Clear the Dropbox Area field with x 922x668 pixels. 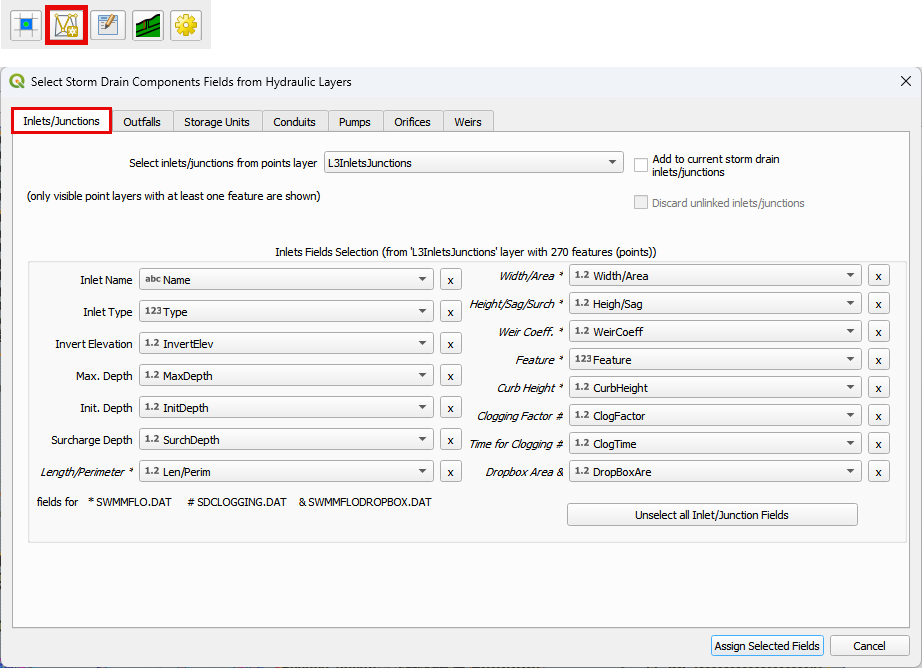[x=879, y=472]
